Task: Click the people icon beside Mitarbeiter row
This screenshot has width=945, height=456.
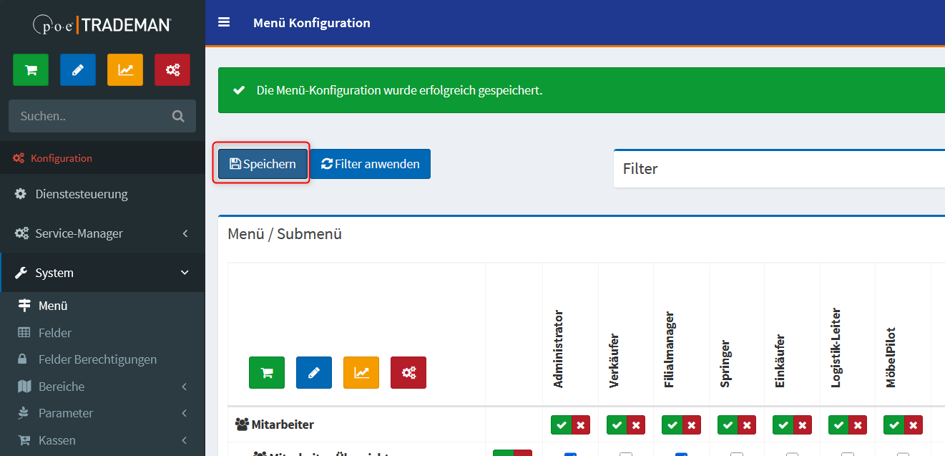Action: 242,425
